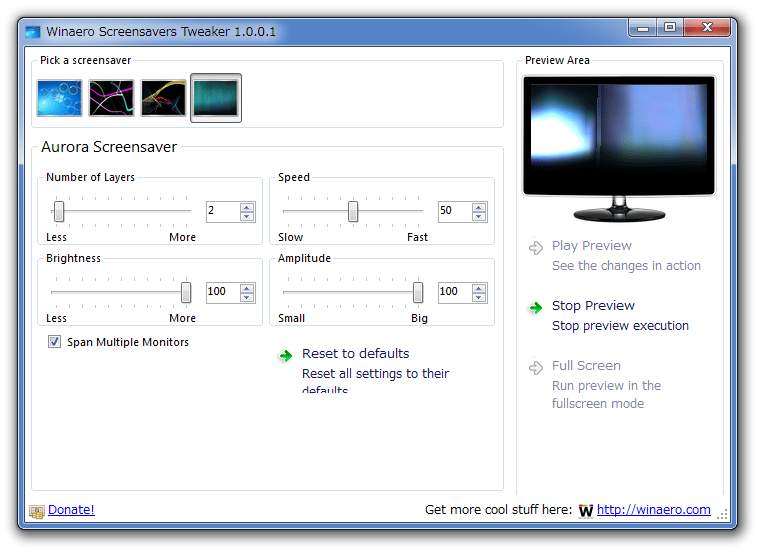Decrease Number of Layers with down arrow
760x553 pixels.
[x=247, y=216]
